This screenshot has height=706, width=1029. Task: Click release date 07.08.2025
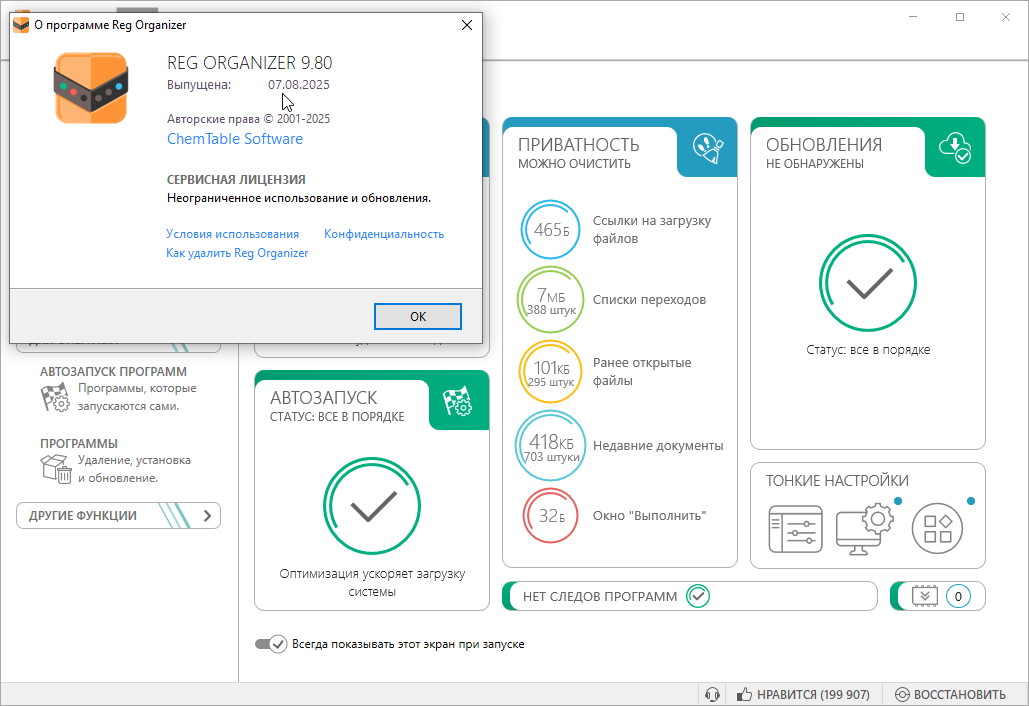299,85
